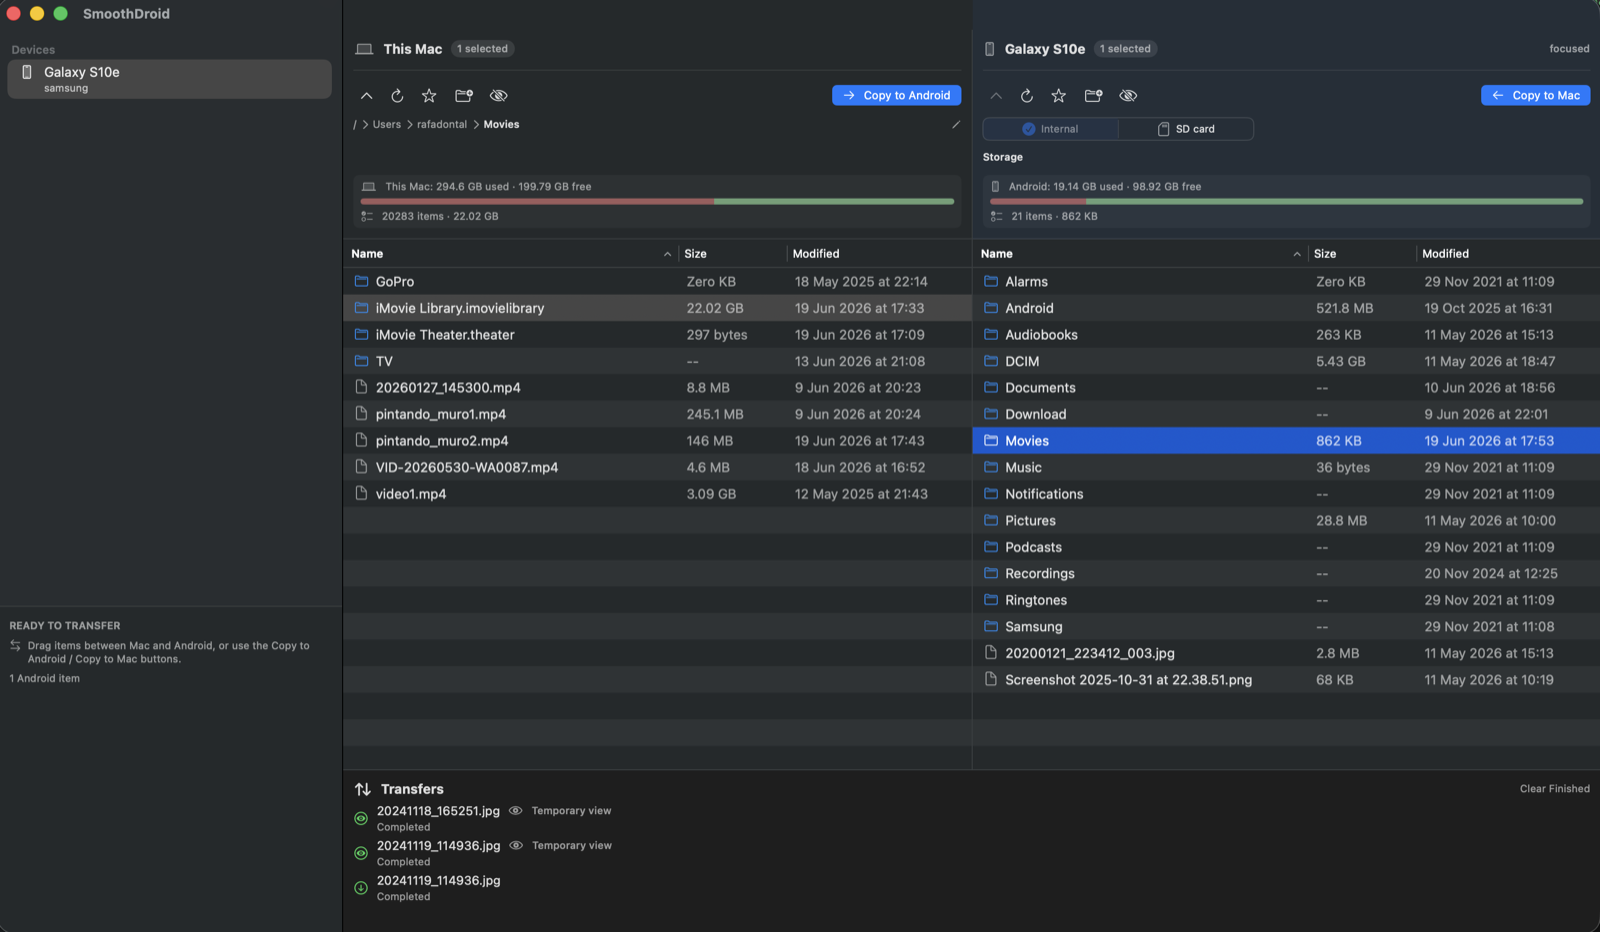Screen dimensions: 1600x932
Task: Favorite current folder in Galaxy S10e pane
Action: 1059,96
